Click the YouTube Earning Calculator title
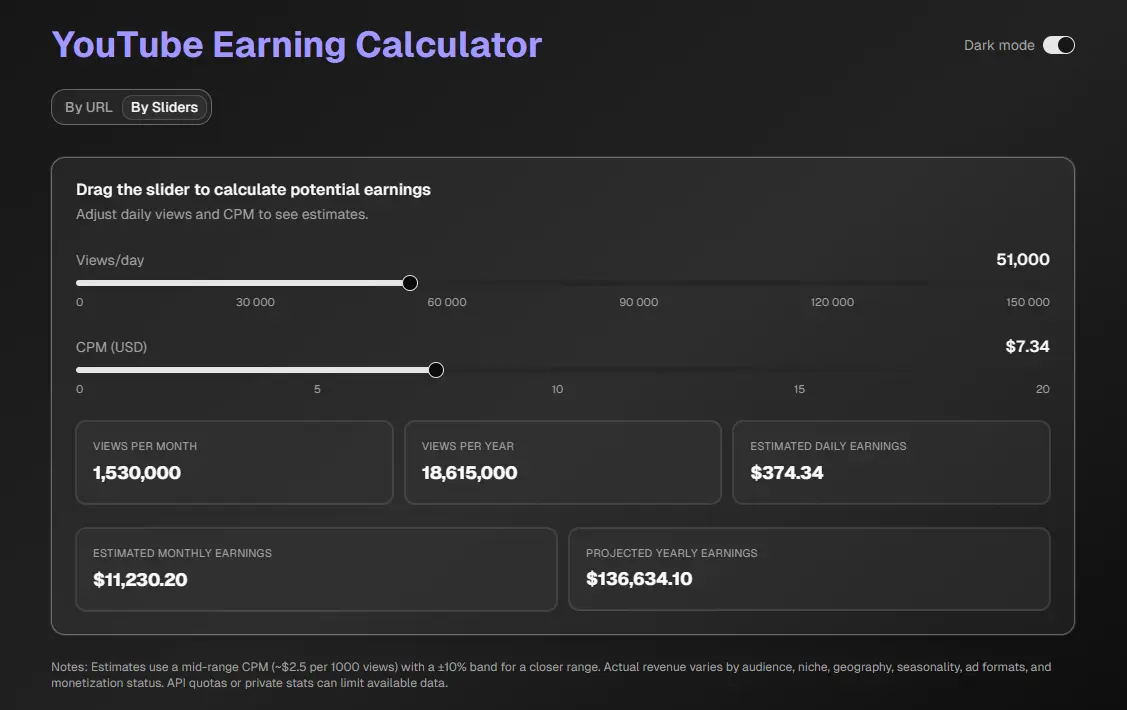This screenshot has width=1127, height=710. [297, 45]
